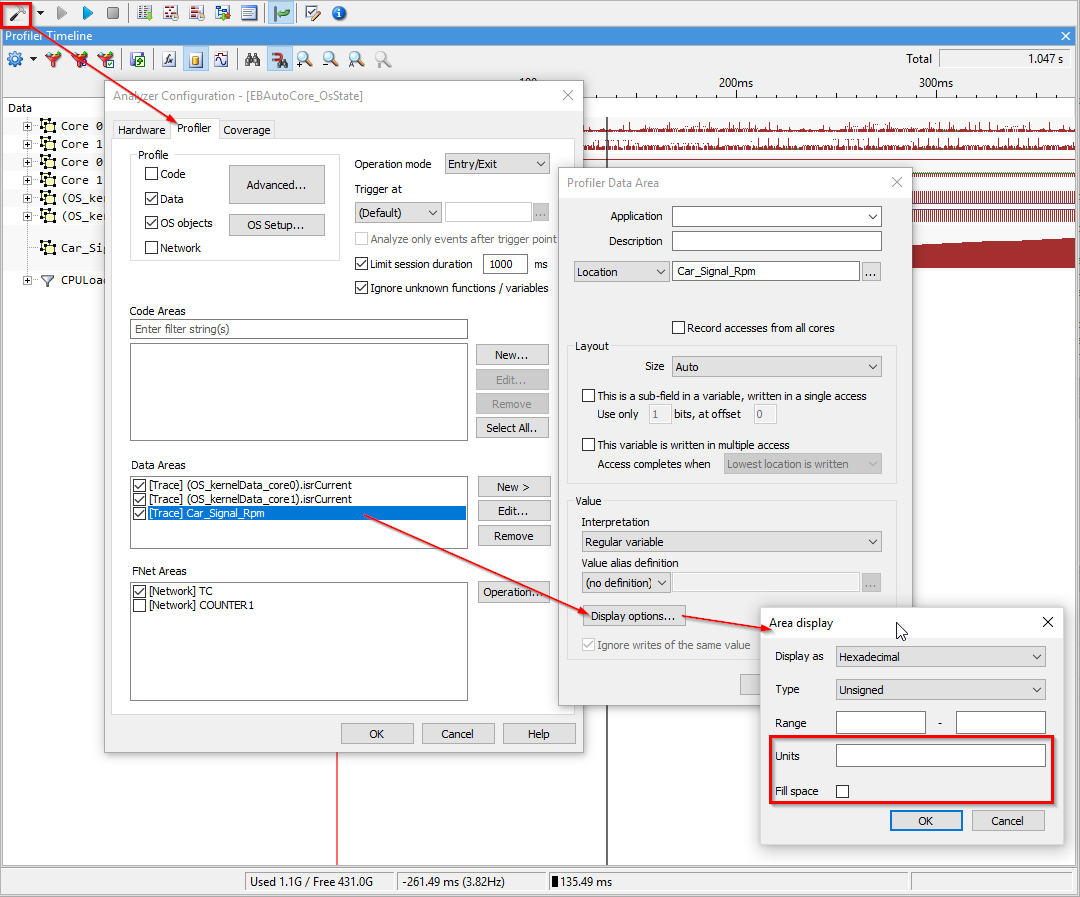Screen dimensions: 1080x897
Task: Open Analyzer Configuration via the wrench icon
Action: point(17,13)
